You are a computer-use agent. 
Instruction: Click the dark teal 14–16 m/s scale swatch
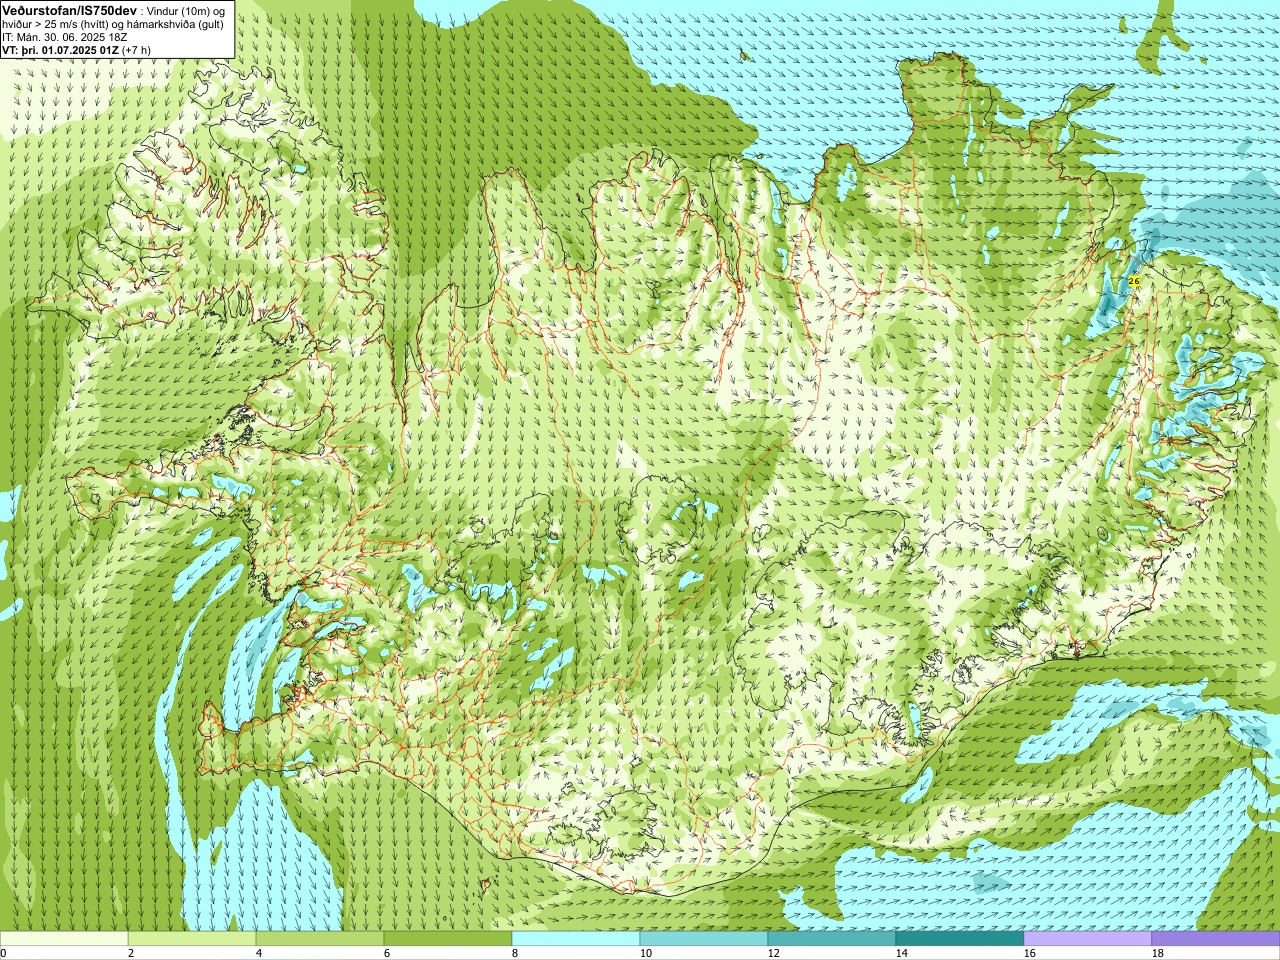coord(960,939)
